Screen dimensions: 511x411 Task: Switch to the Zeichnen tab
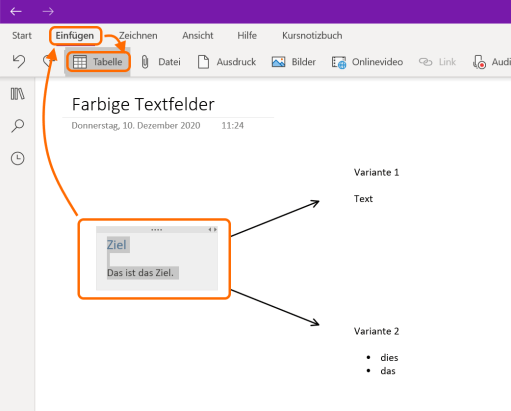point(138,36)
